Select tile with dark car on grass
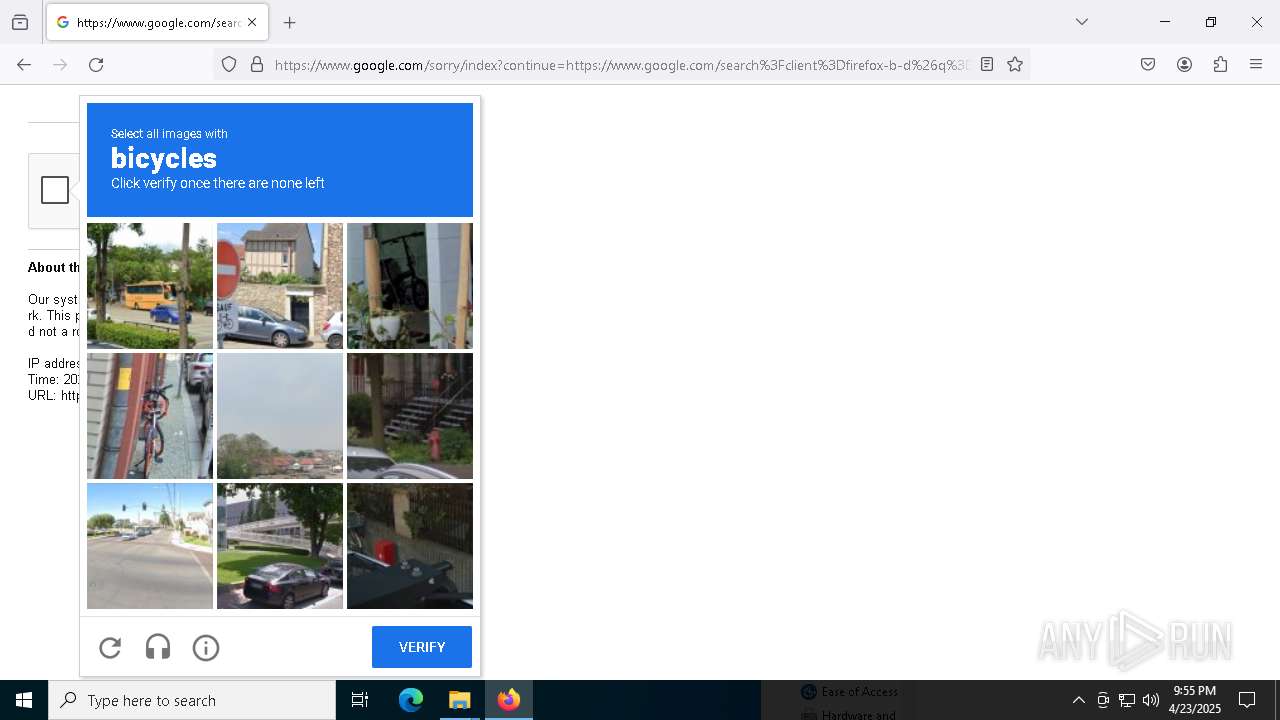Screen dimensions: 1280x720 coord(280,546)
